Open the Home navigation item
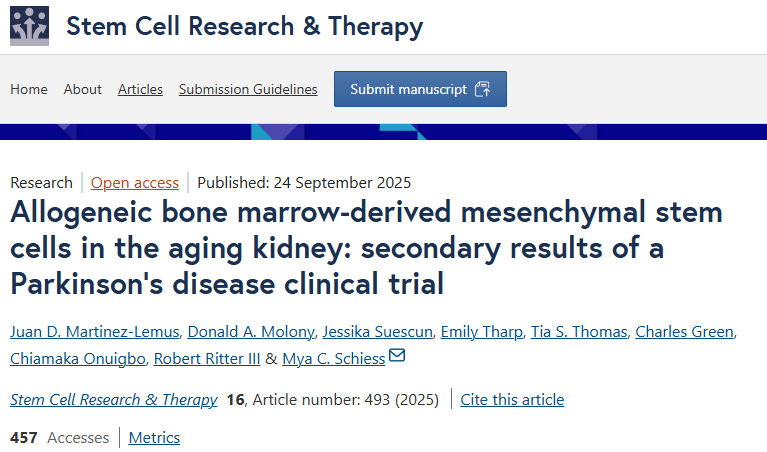 click(x=29, y=89)
